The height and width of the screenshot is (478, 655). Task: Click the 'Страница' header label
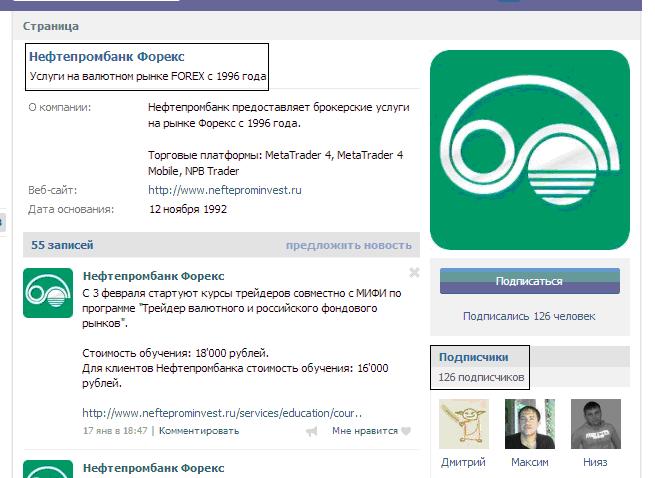(x=51, y=26)
